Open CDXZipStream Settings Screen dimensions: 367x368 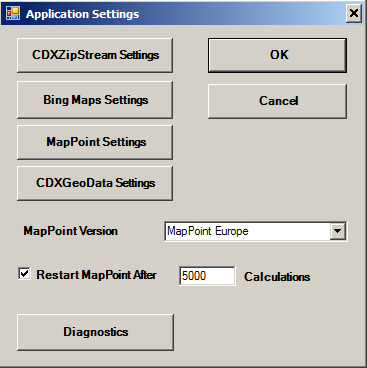point(95,55)
